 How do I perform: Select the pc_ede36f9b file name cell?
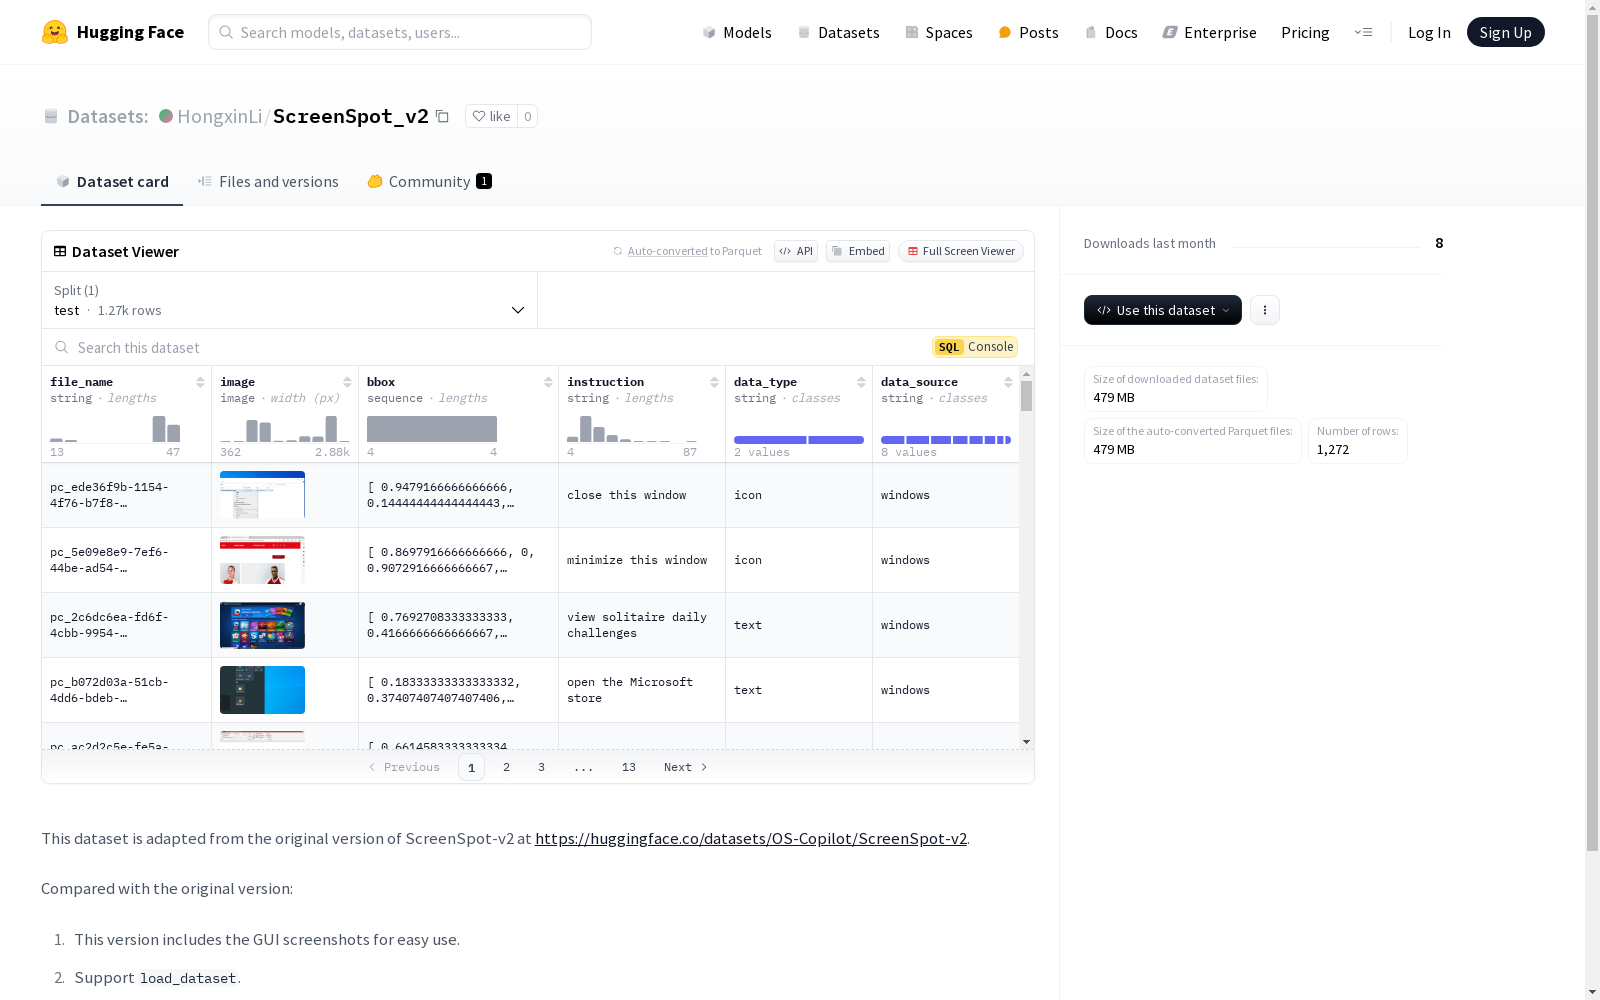tap(127, 495)
